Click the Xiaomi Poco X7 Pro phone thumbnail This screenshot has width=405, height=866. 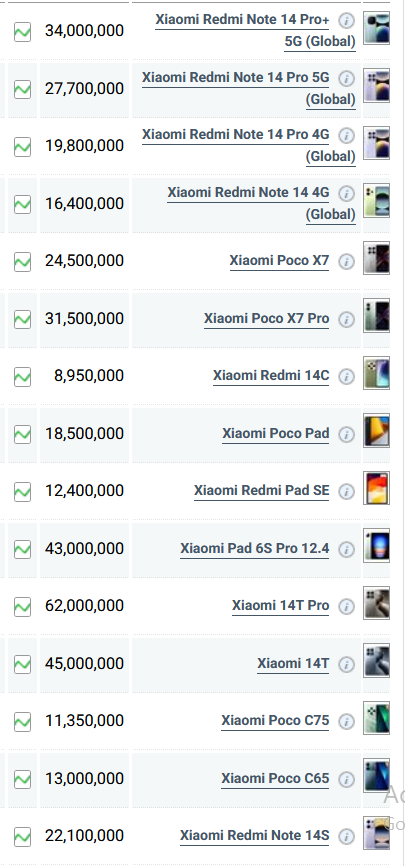[376, 315]
